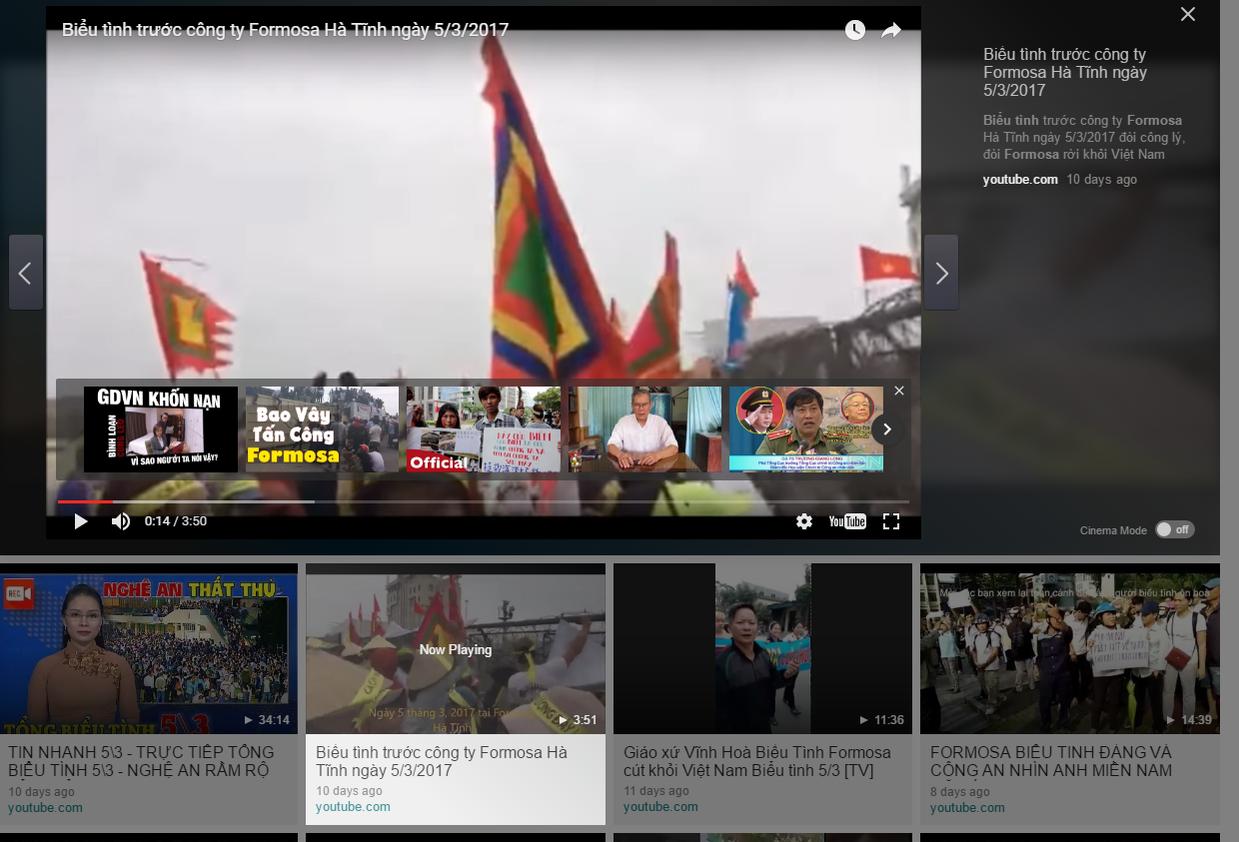Open the 'Giáo xứ Vĩnh Hoà Biểu Tình Formosa' title

(x=757, y=761)
